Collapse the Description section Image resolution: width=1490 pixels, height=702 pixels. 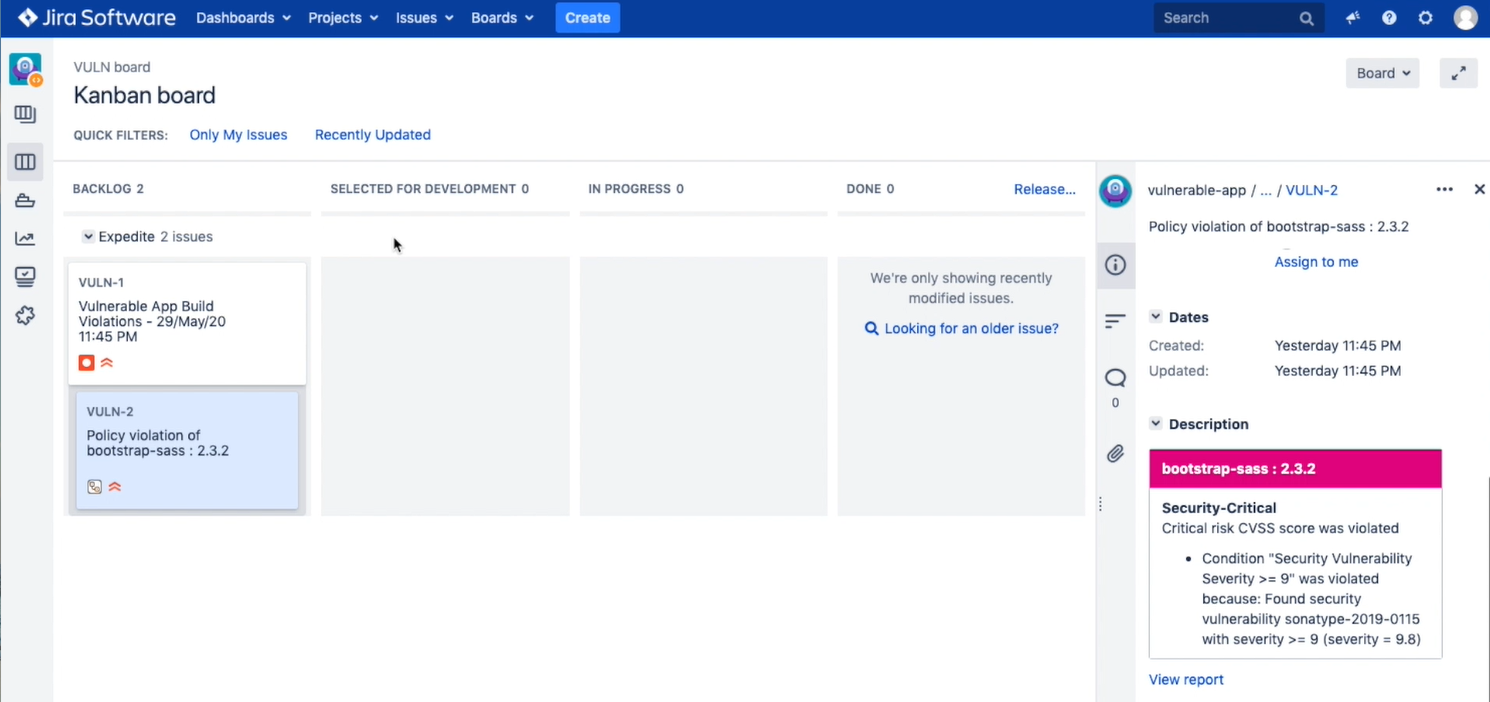(x=1156, y=424)
